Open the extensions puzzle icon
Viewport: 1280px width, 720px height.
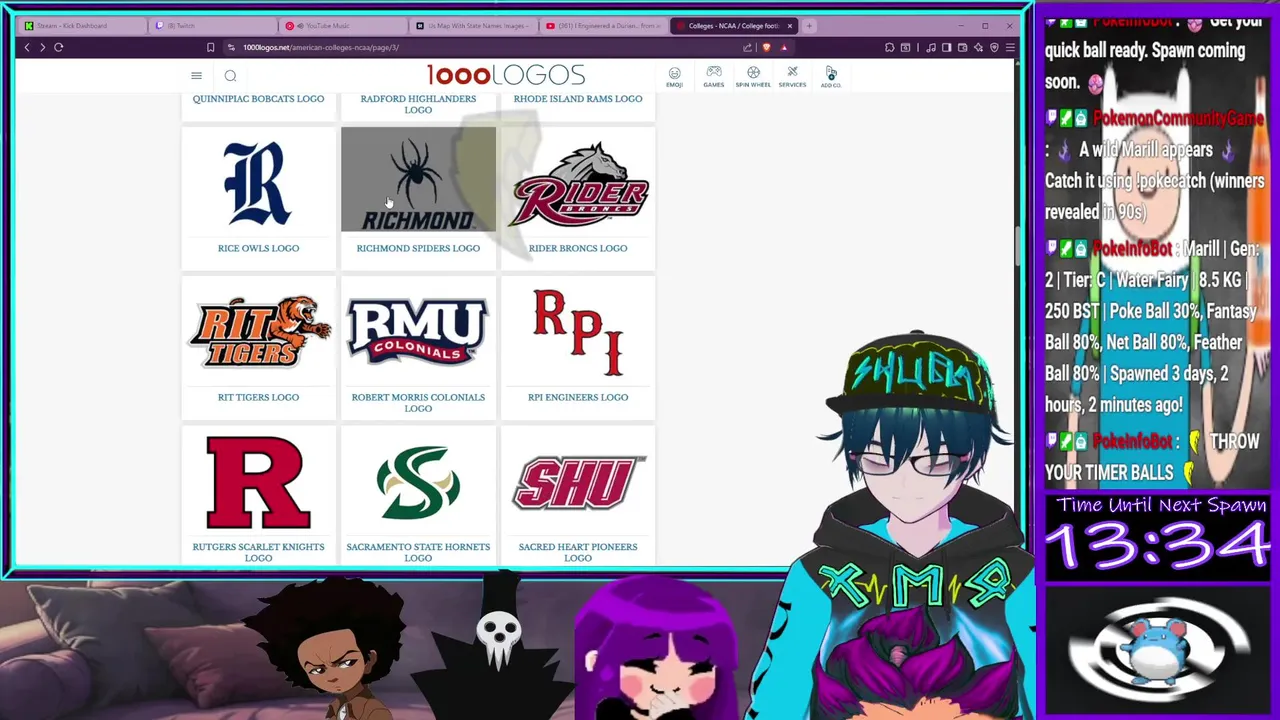coord(889,47)
